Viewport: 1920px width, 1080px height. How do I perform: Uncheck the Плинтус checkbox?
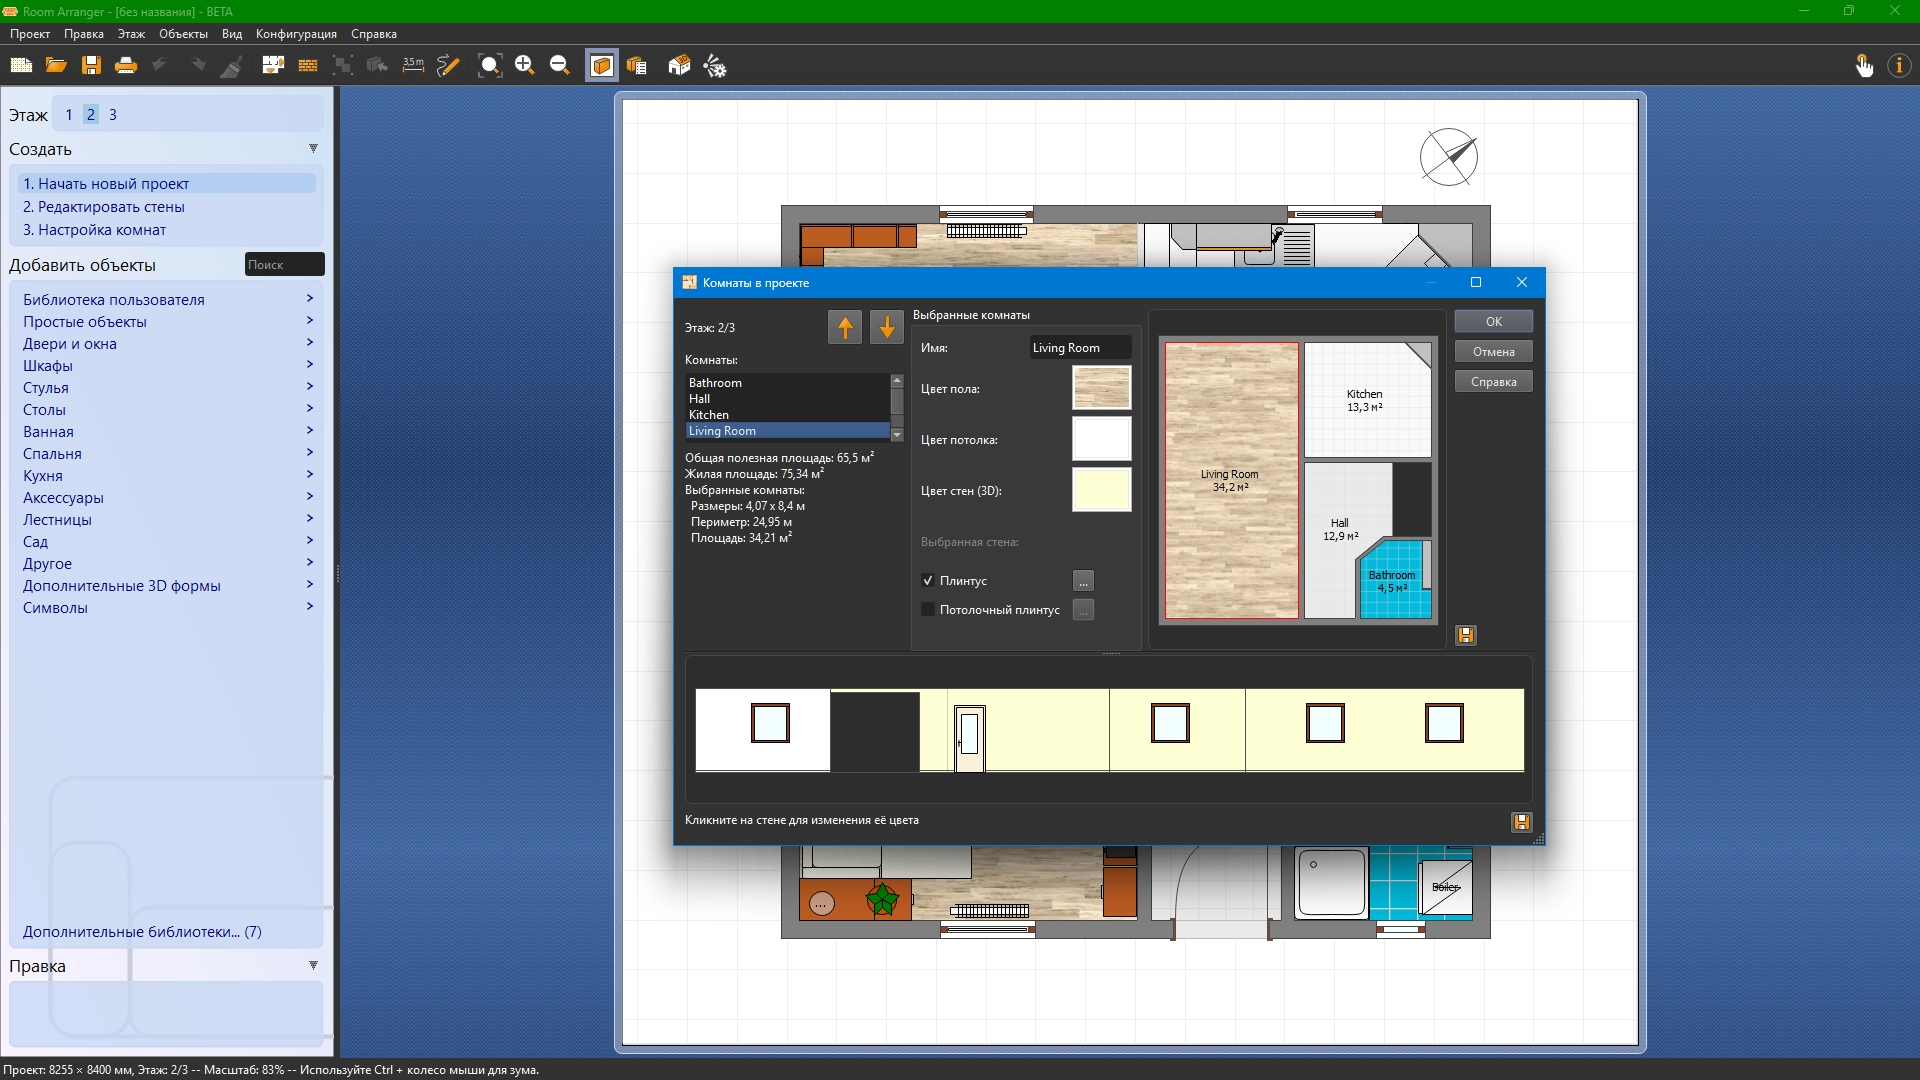pyautogui.click(x=928, y=581)
